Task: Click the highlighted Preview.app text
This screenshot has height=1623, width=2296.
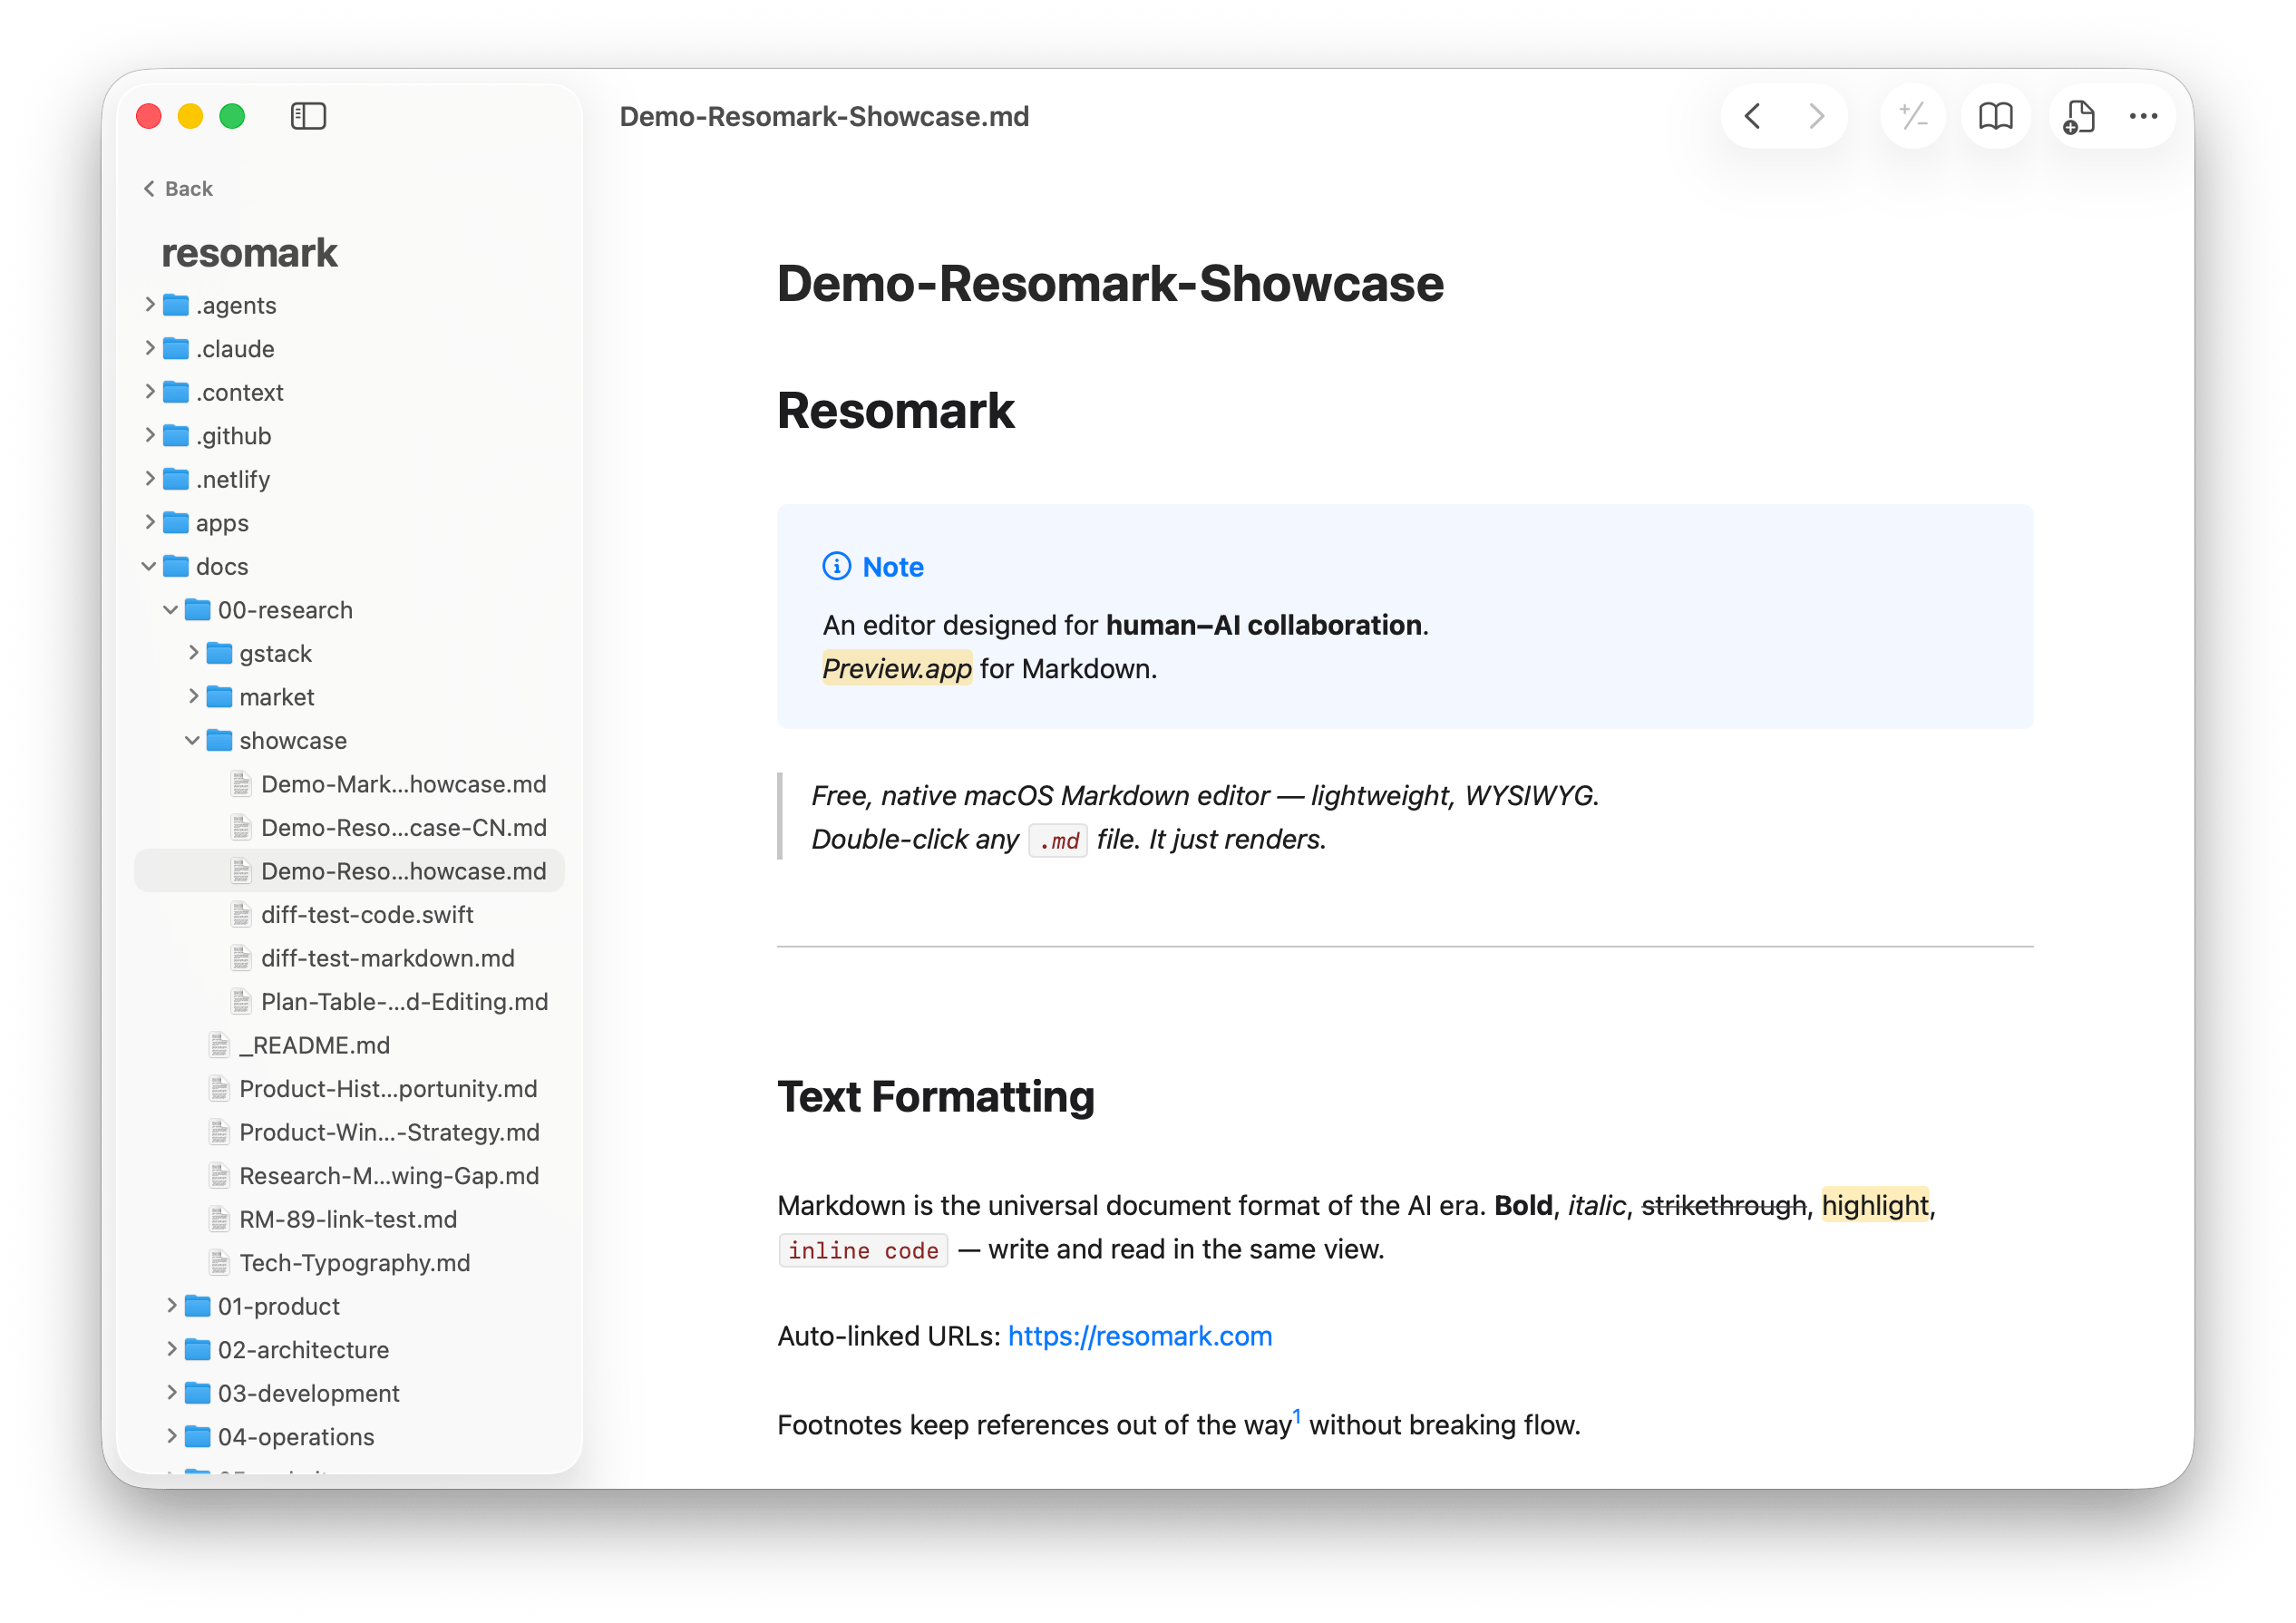Action: (896, 668)
